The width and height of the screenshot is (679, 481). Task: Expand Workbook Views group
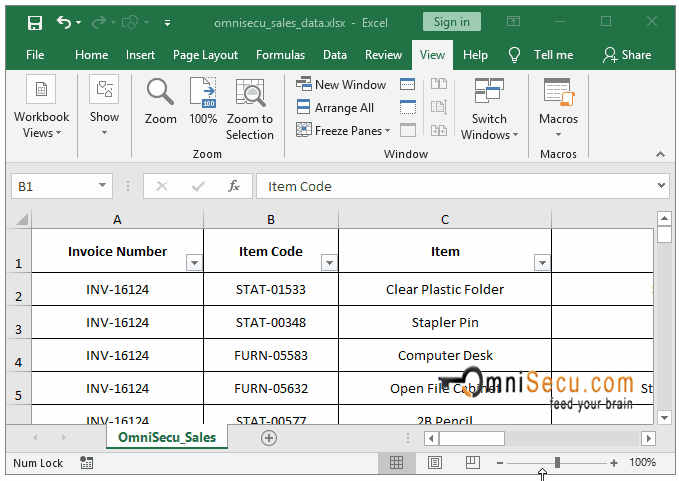[x=41, y=107]
